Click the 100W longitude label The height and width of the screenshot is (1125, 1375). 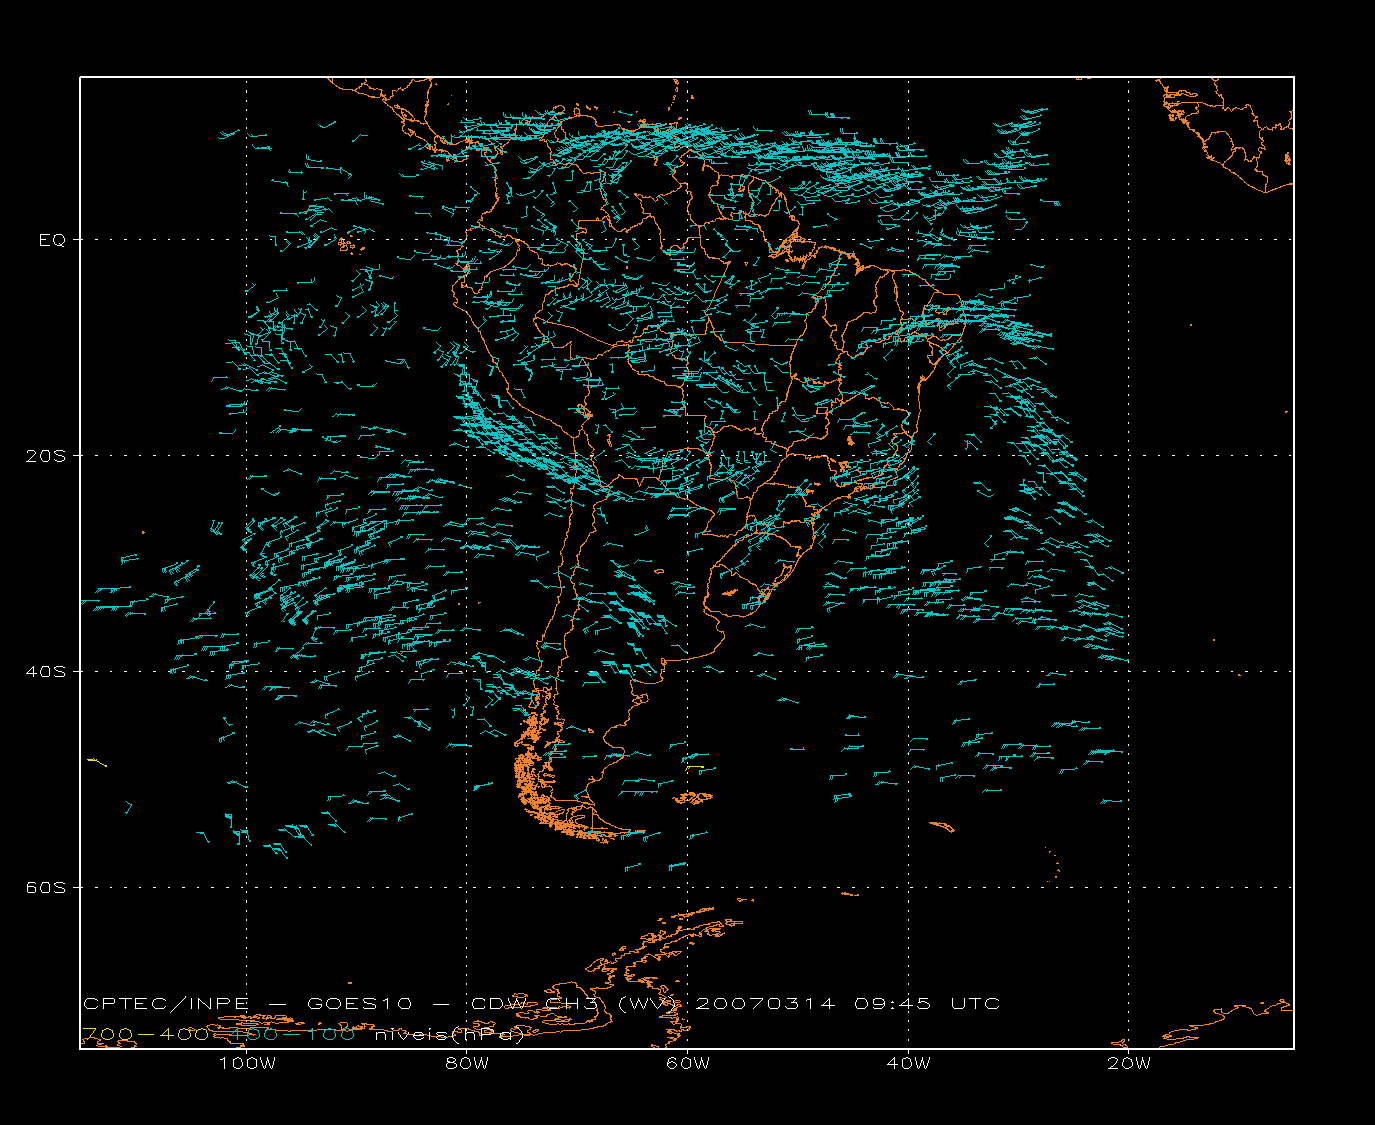coord(247,1063)
